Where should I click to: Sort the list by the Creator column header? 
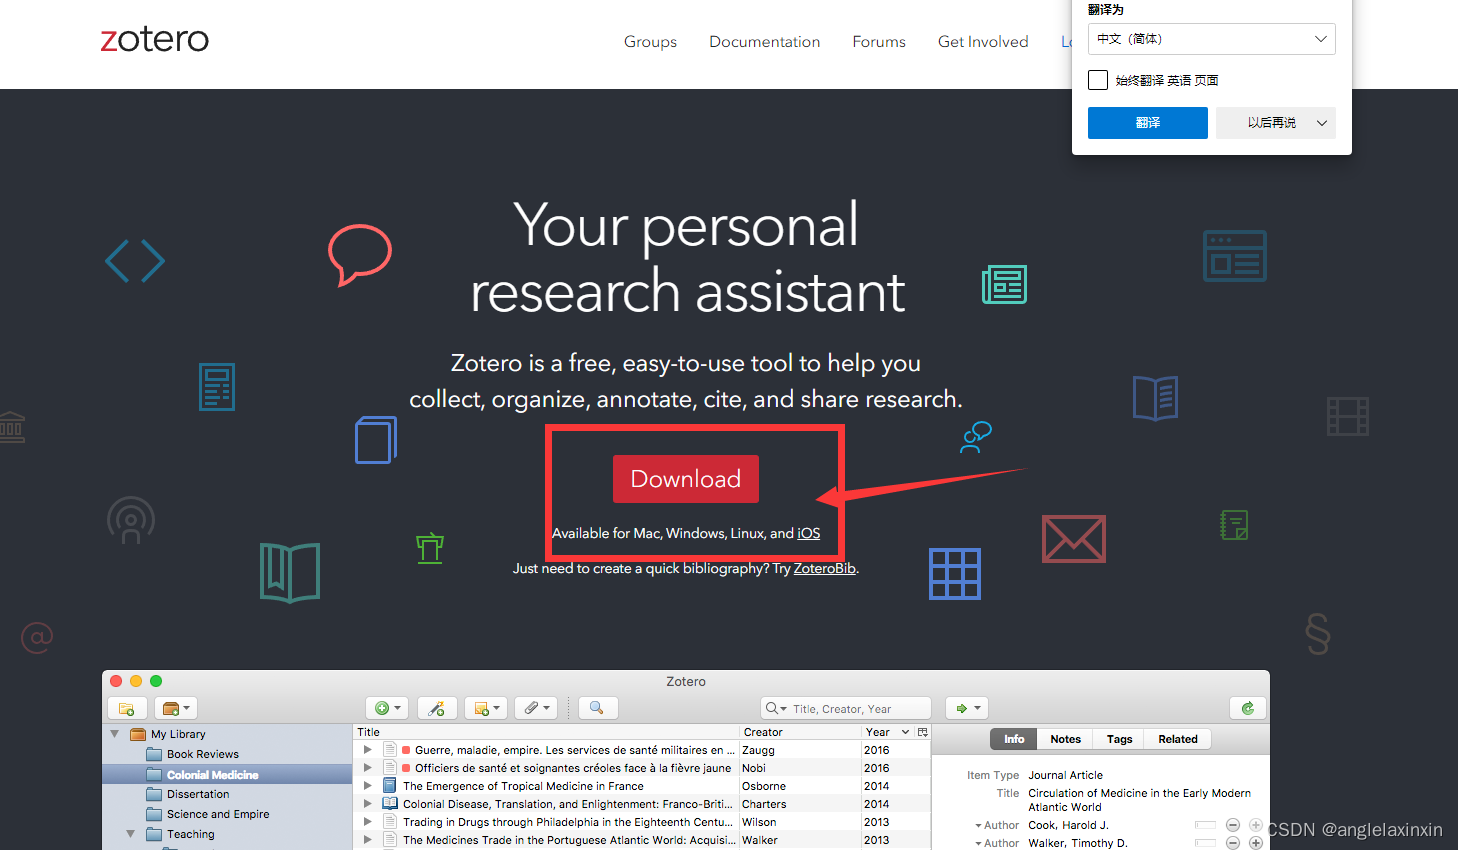[800, 732]
